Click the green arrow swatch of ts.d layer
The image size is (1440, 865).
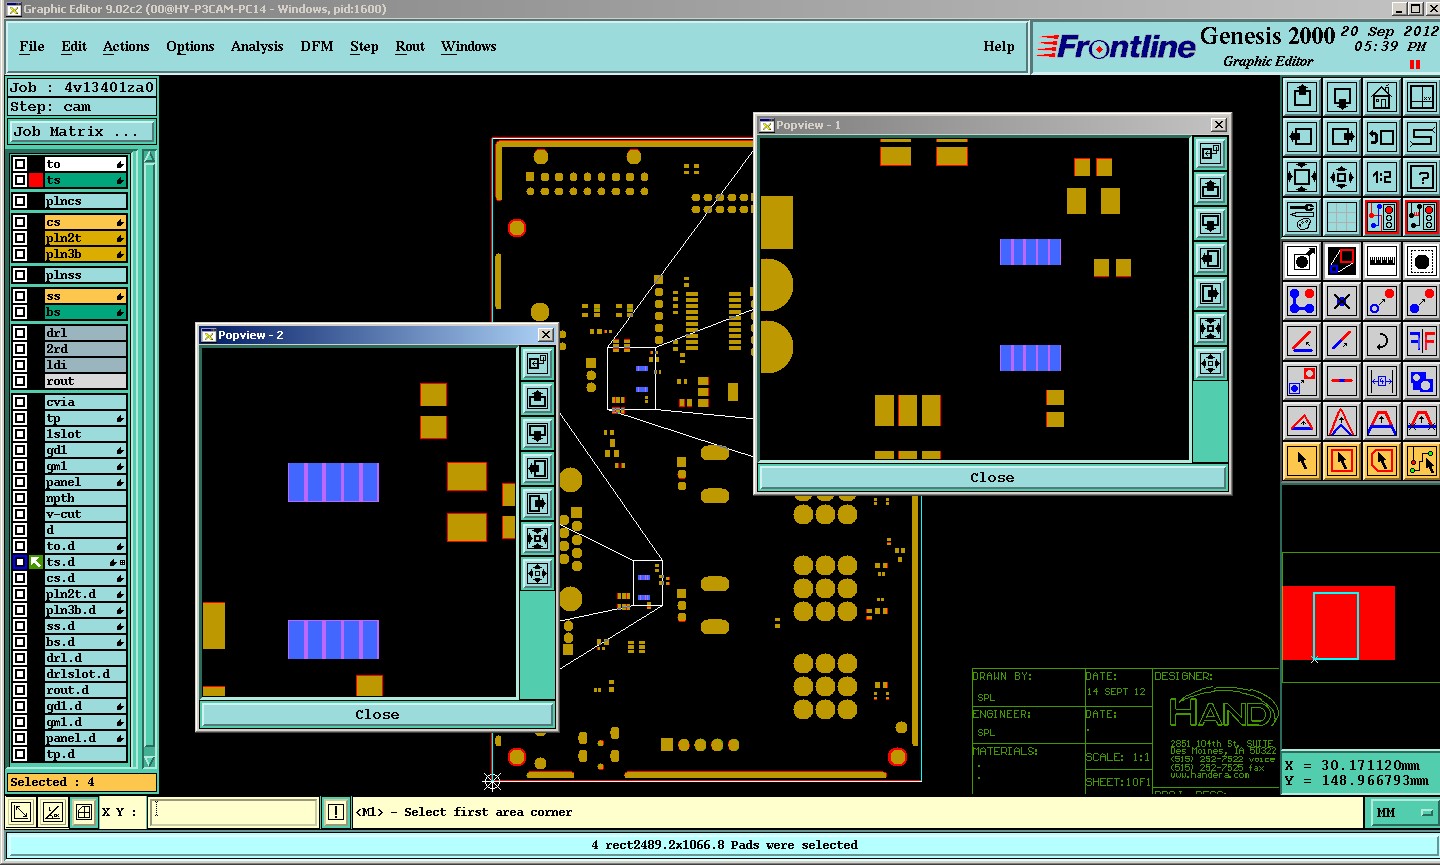(36, 562)
